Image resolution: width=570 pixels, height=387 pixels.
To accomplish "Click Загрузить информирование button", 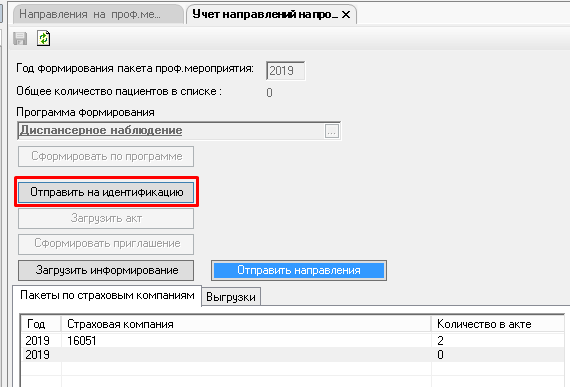I will (x=106, y=270).
